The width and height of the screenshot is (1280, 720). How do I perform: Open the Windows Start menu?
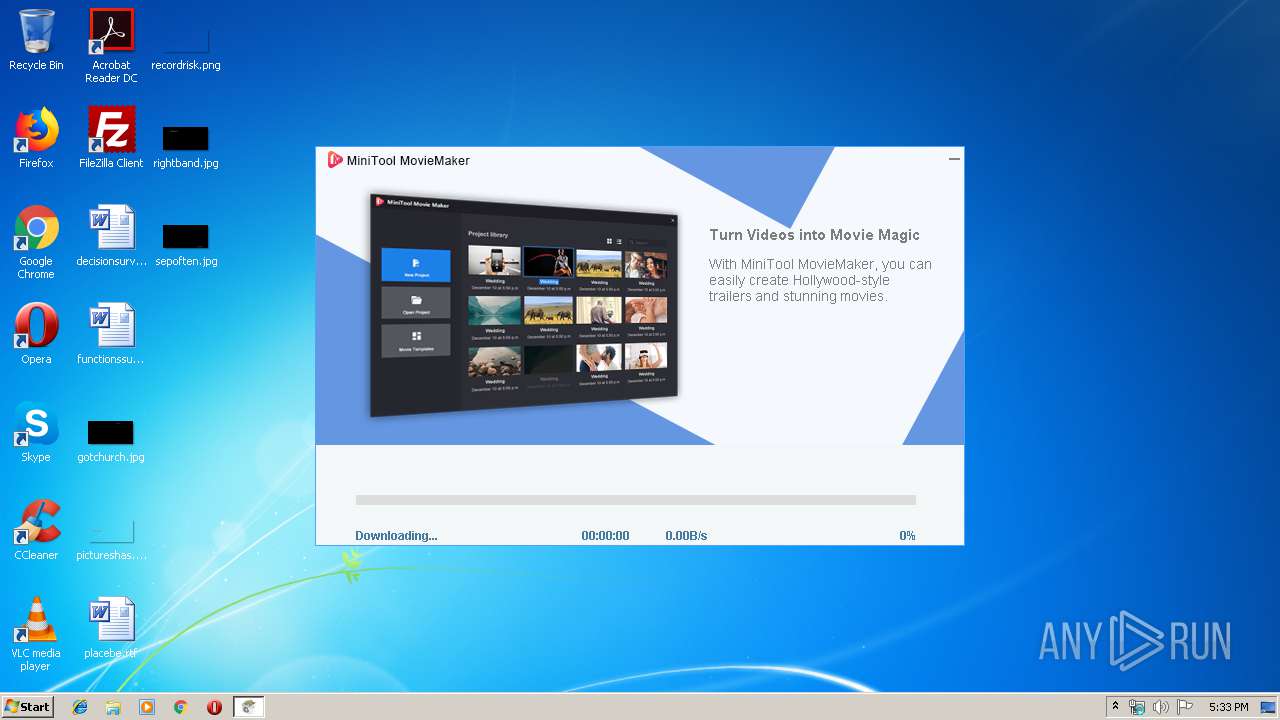(x=27, y=707)
